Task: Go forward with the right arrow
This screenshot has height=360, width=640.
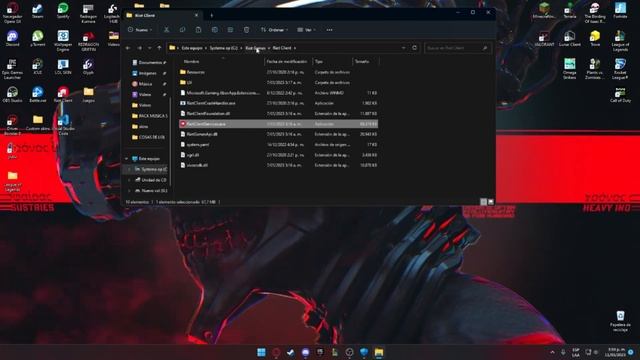Action: pos(140,48)
